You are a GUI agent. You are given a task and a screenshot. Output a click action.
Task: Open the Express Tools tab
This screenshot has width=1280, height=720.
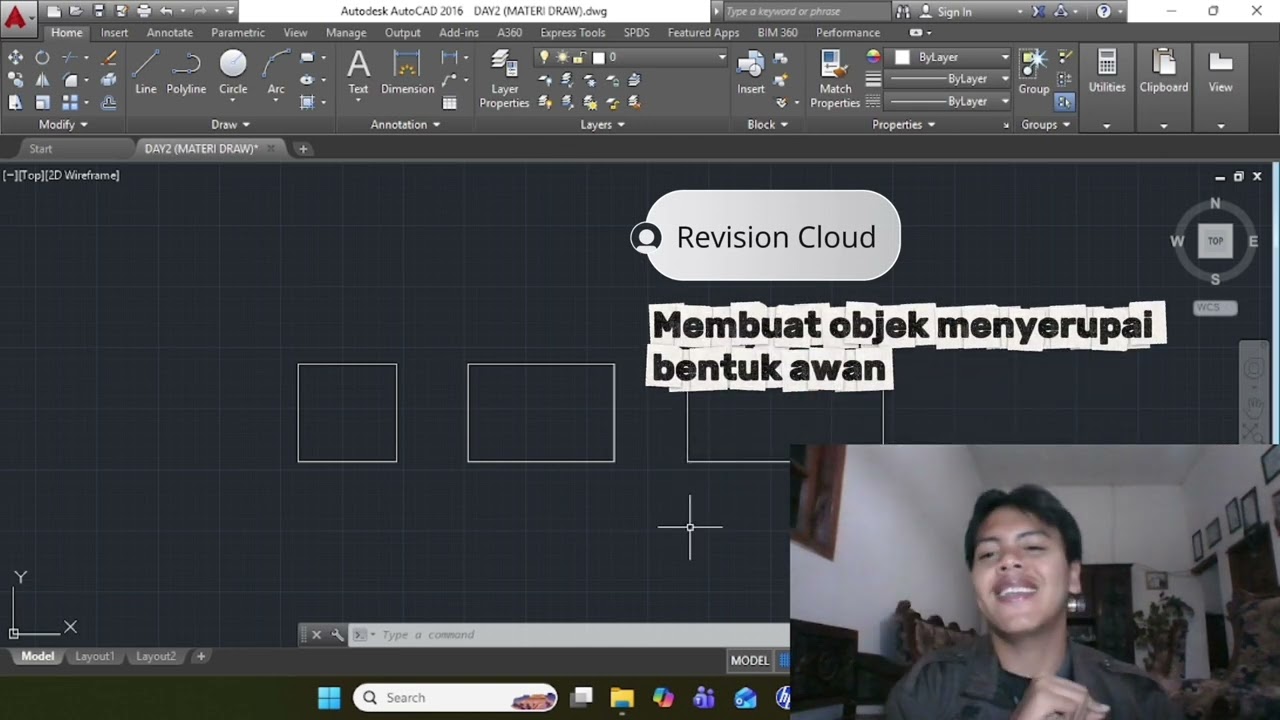click(x=573, y=32)
